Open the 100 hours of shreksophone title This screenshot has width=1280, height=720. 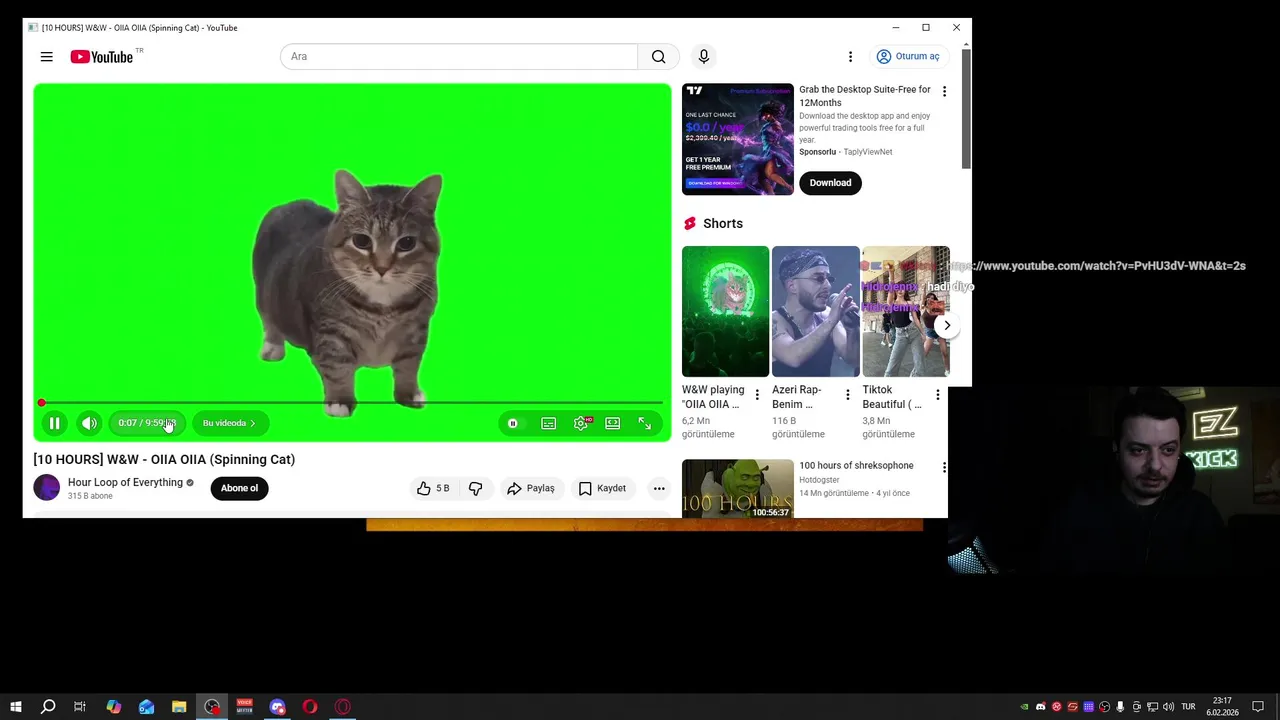pyautogui.click(x=856, y=466)
